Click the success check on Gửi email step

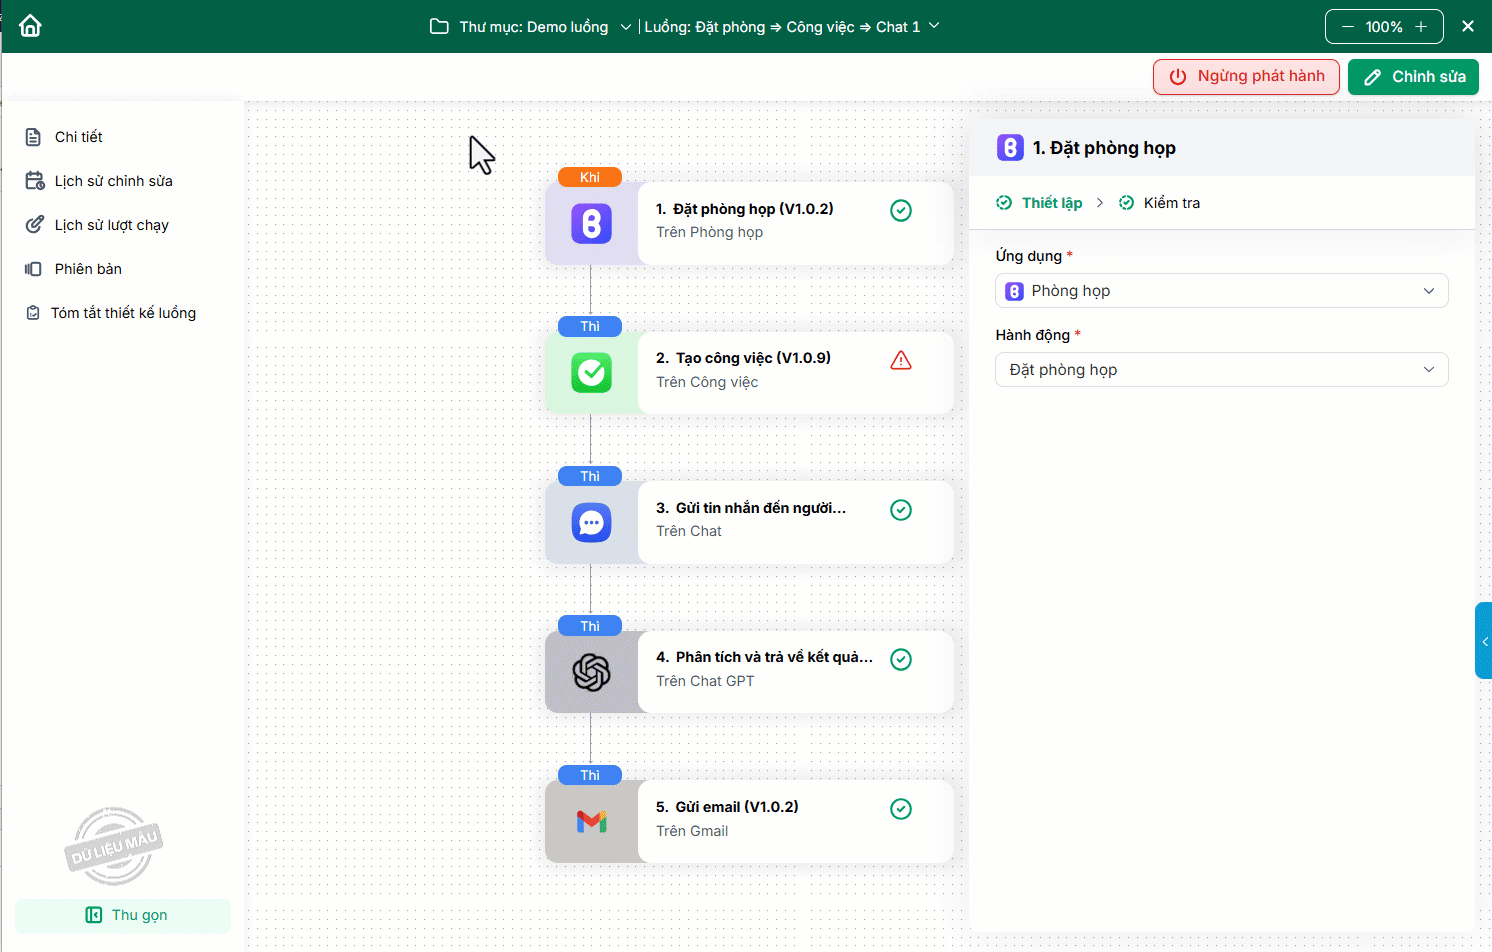[901, 809]
